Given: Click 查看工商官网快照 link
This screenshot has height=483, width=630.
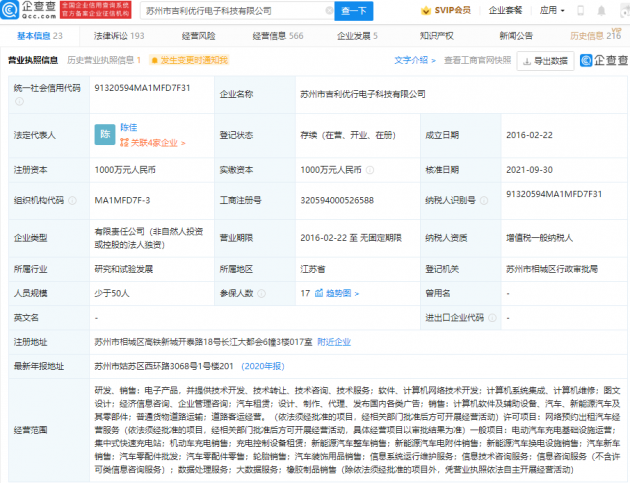Looking at the screenshot, I should (477, 60).
